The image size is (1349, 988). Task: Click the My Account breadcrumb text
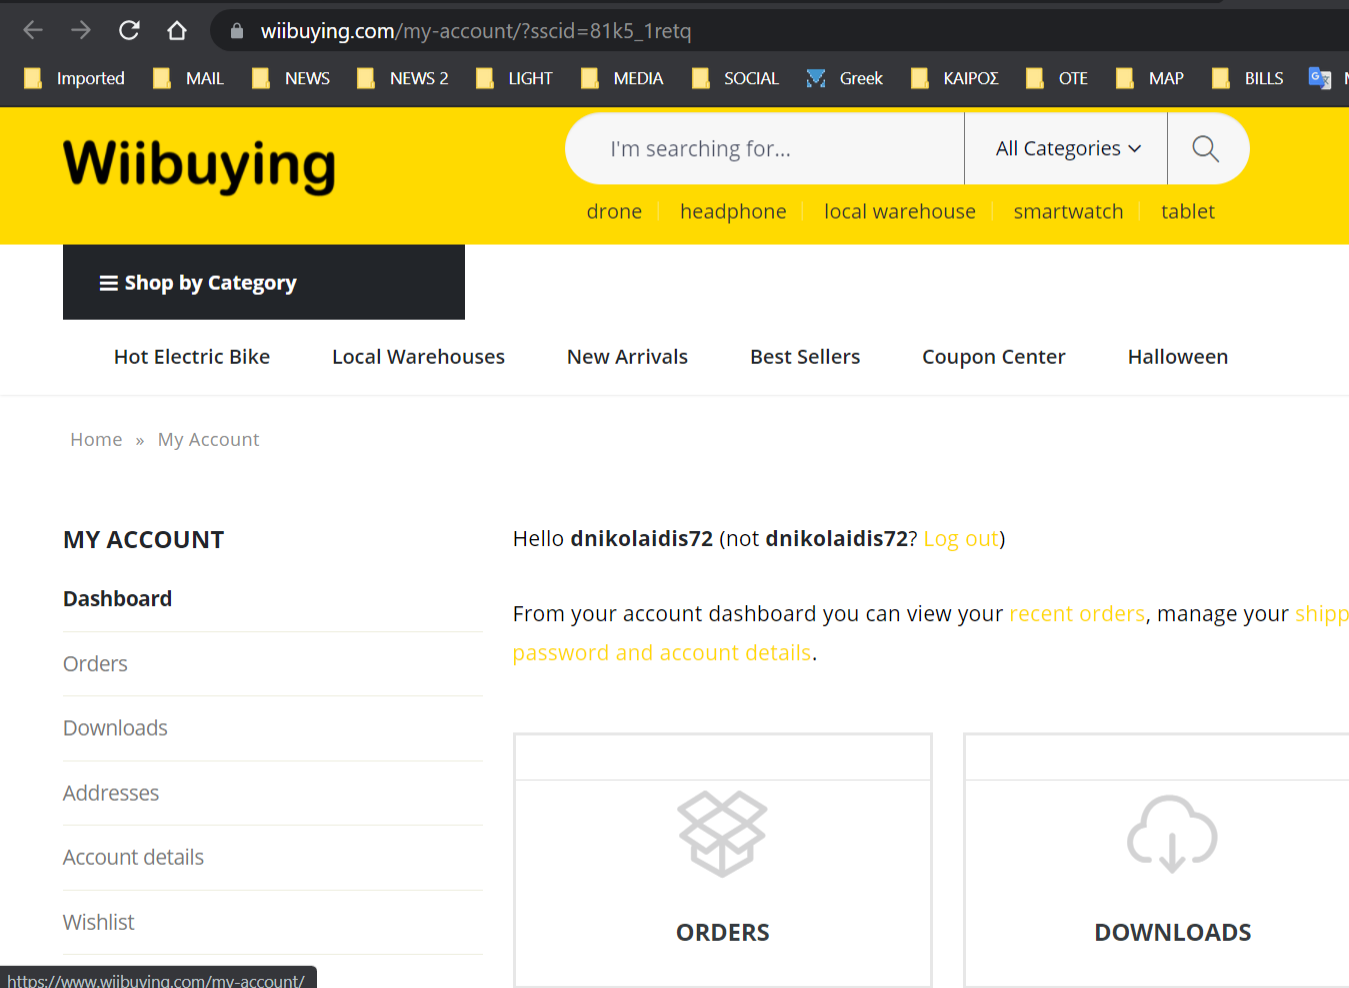pos(208,439)
